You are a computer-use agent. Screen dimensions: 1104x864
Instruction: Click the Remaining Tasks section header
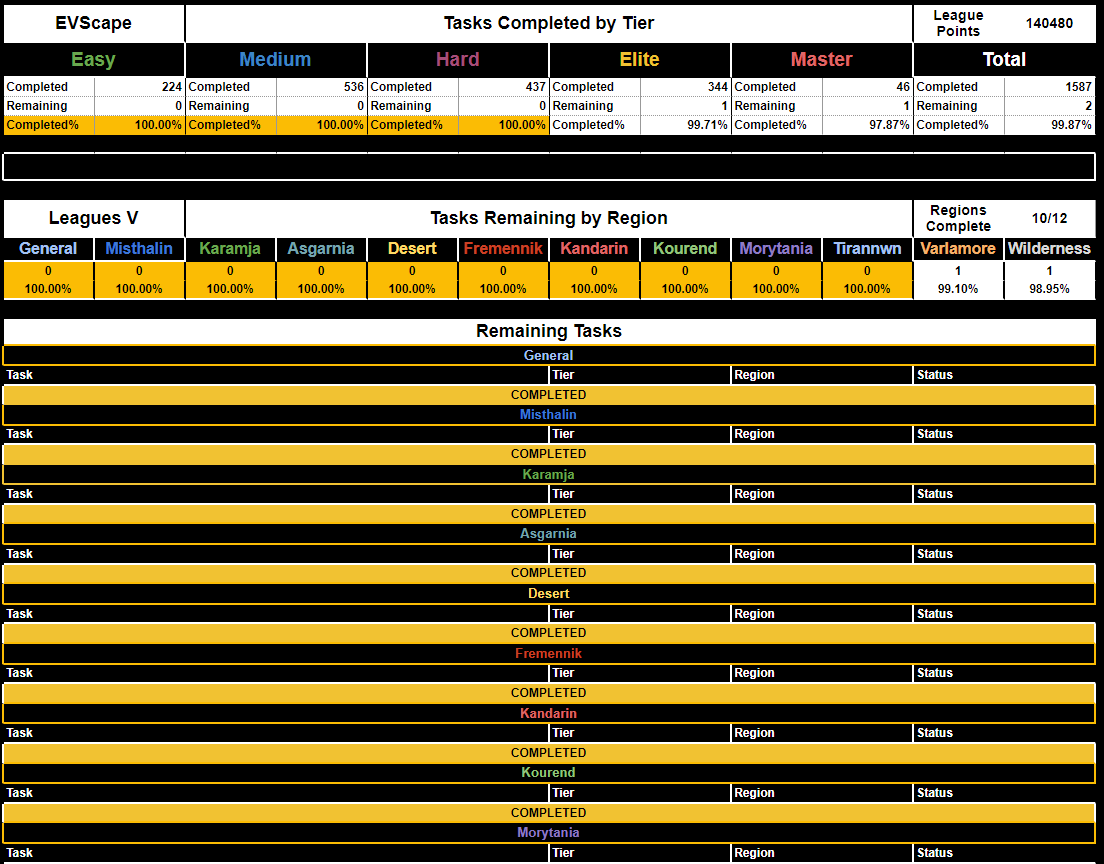pyautogui.click(x=548, y=331)
